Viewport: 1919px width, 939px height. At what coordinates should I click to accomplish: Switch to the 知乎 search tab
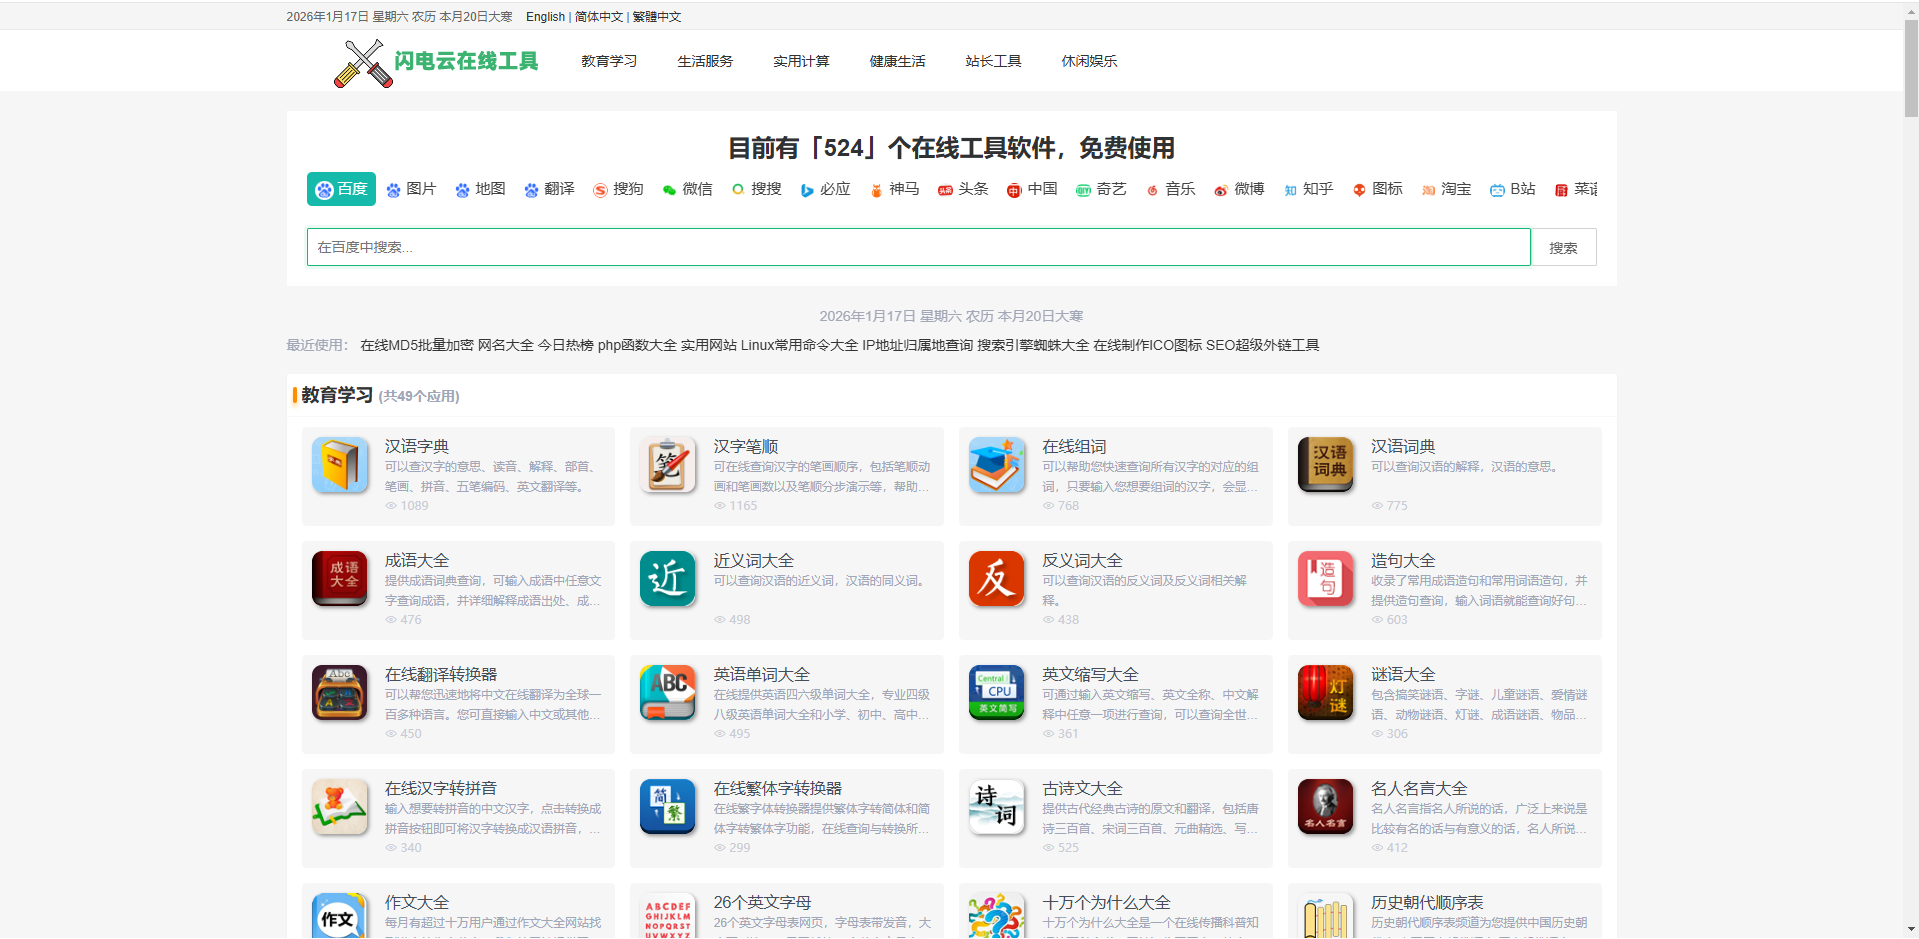(1308, 189)
